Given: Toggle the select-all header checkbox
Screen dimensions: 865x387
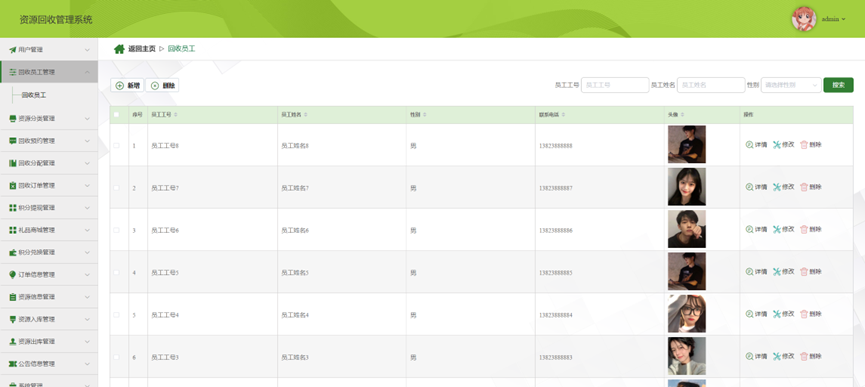Looking at the screenshot, I should 116,115.
